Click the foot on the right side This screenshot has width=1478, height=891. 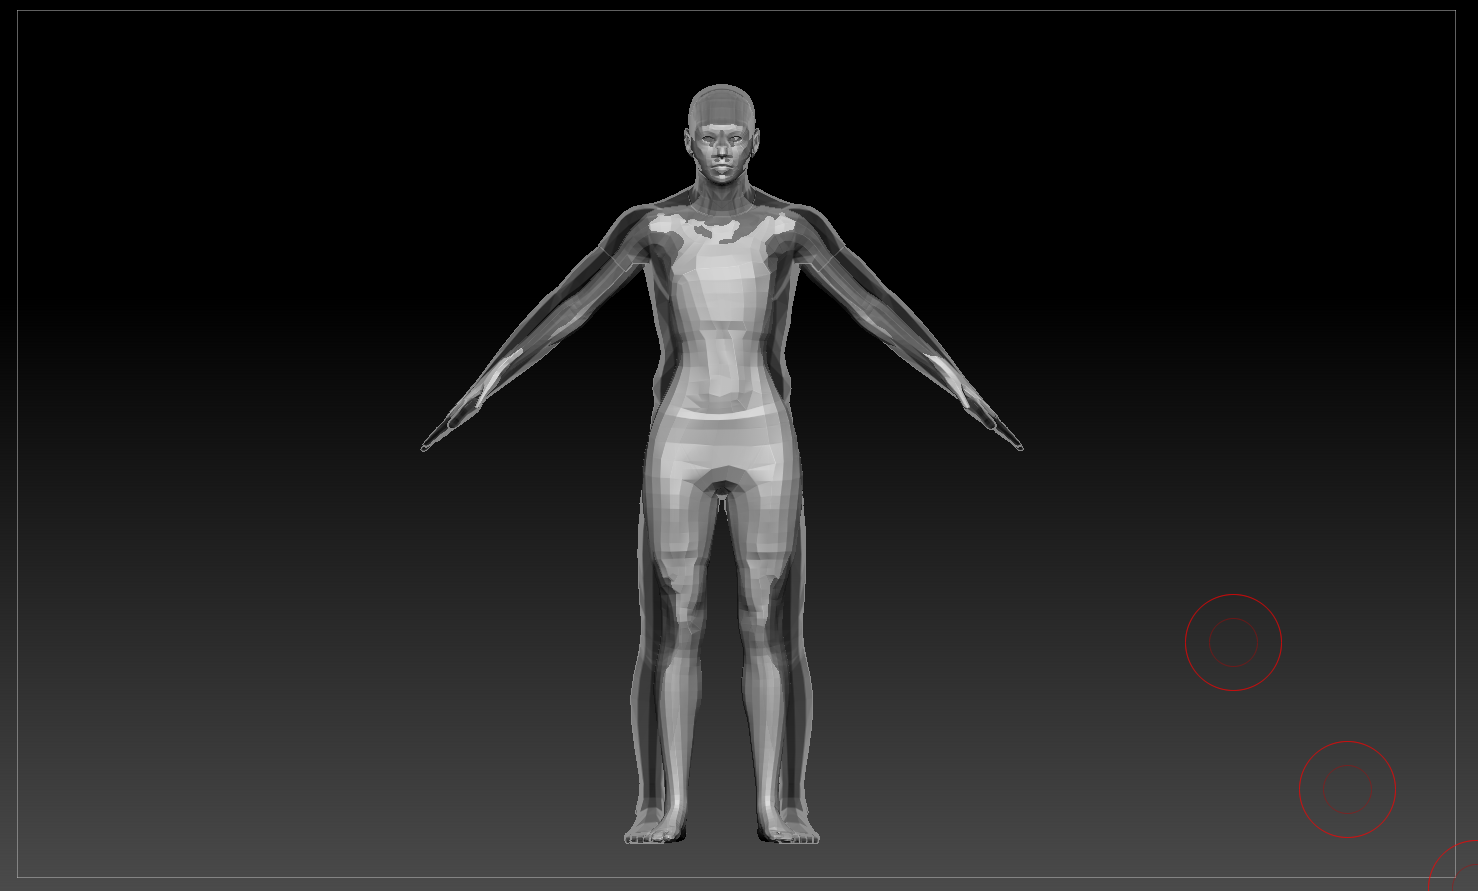pyautogui.click(x=788, y=832)
